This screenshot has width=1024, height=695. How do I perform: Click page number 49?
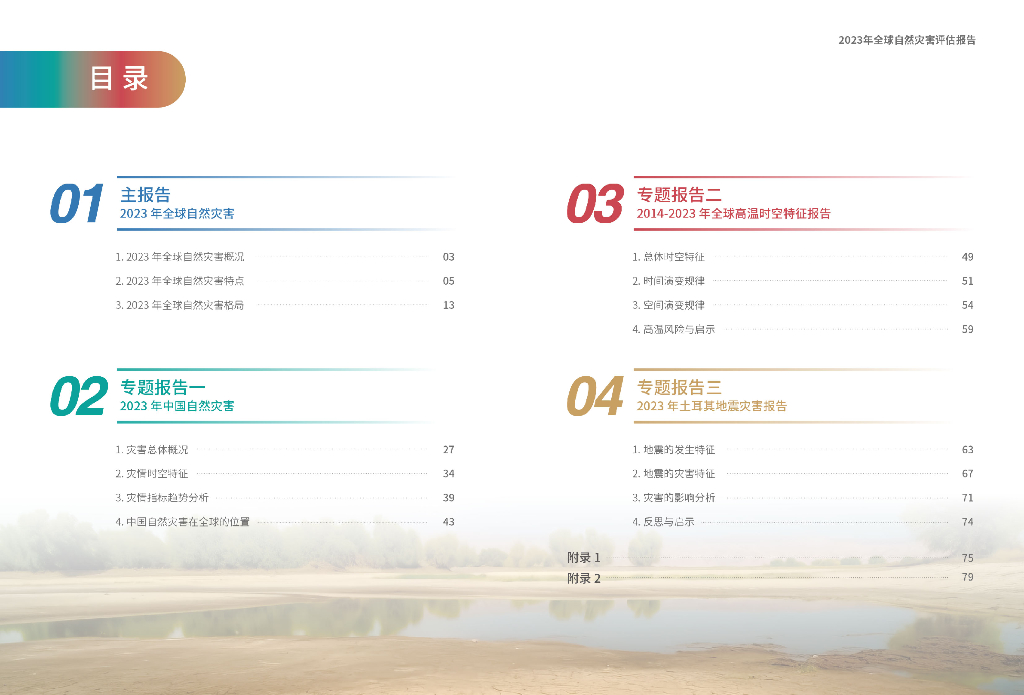click(968, 257)
